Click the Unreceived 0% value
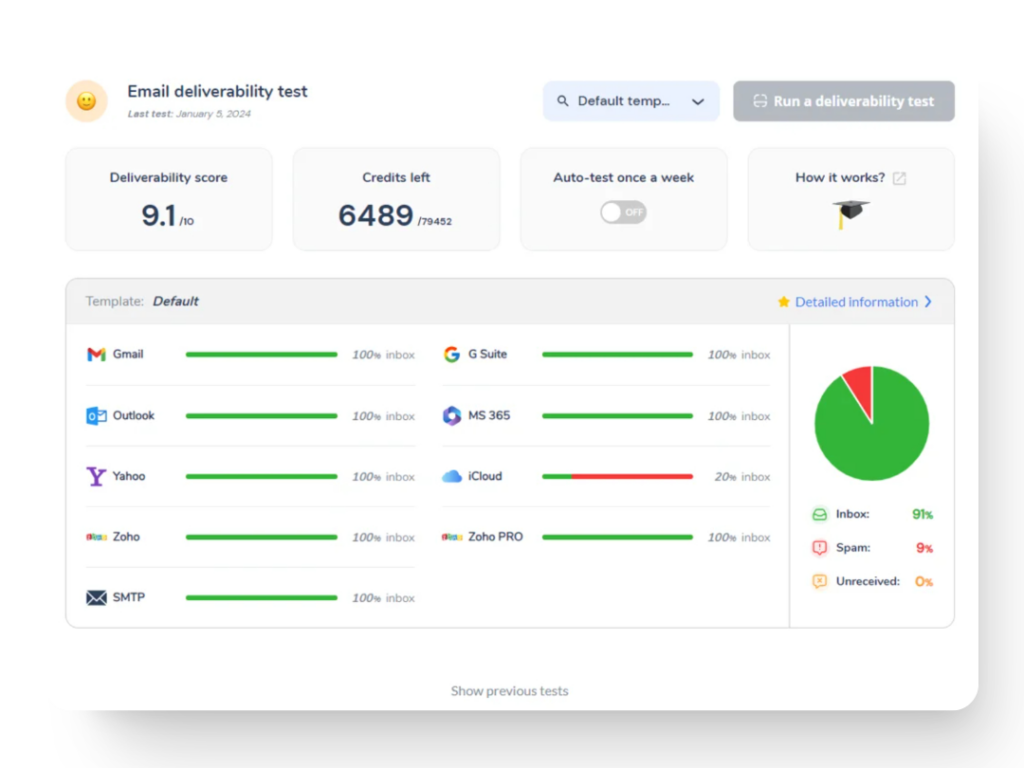The width and height of the screenshot is (1024, 768). (923, 581)
